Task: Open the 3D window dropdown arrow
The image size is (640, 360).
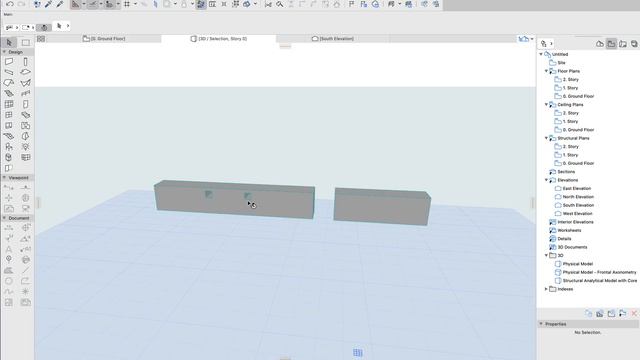Action: tap(532, 39)
